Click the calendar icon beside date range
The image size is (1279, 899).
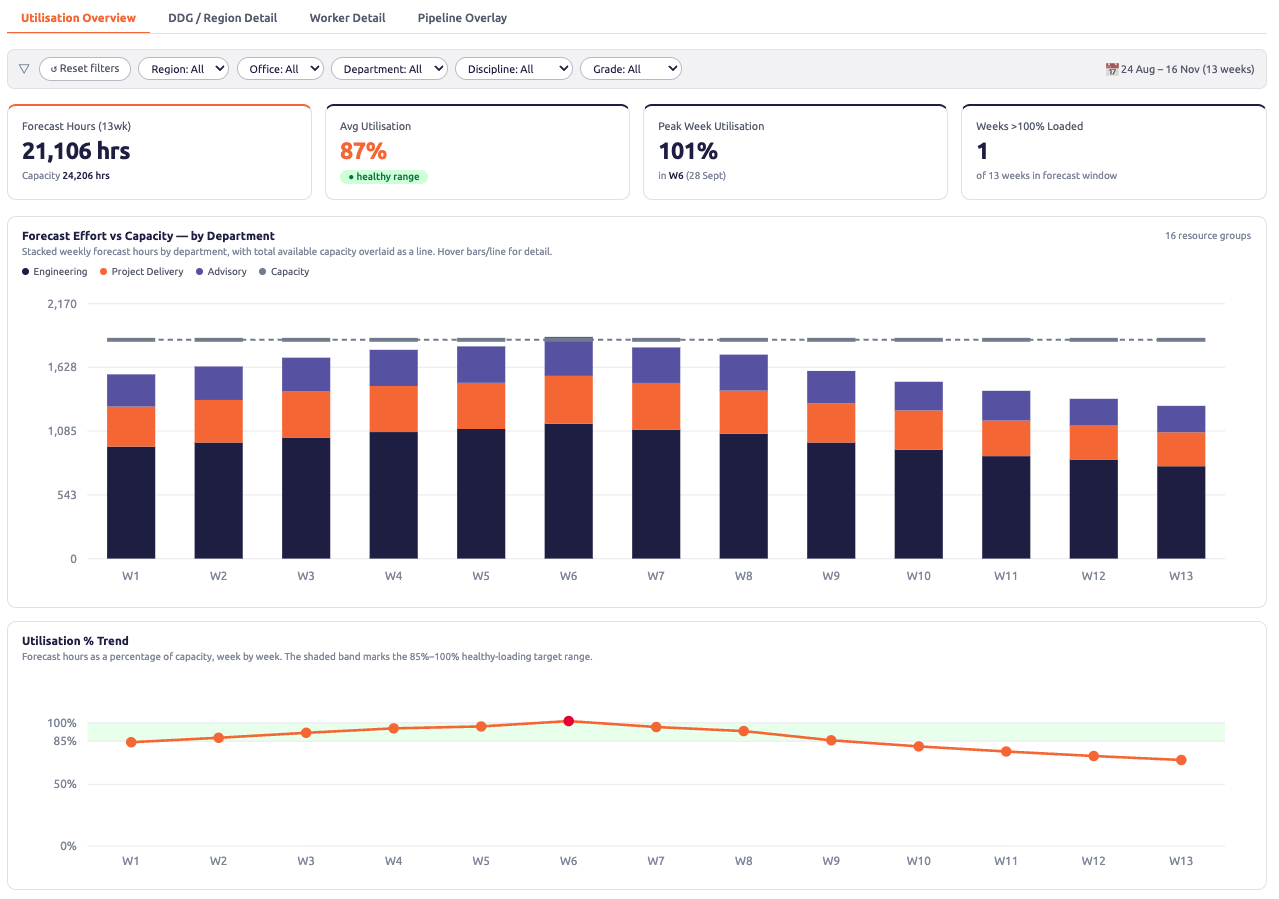(1112, 69)
